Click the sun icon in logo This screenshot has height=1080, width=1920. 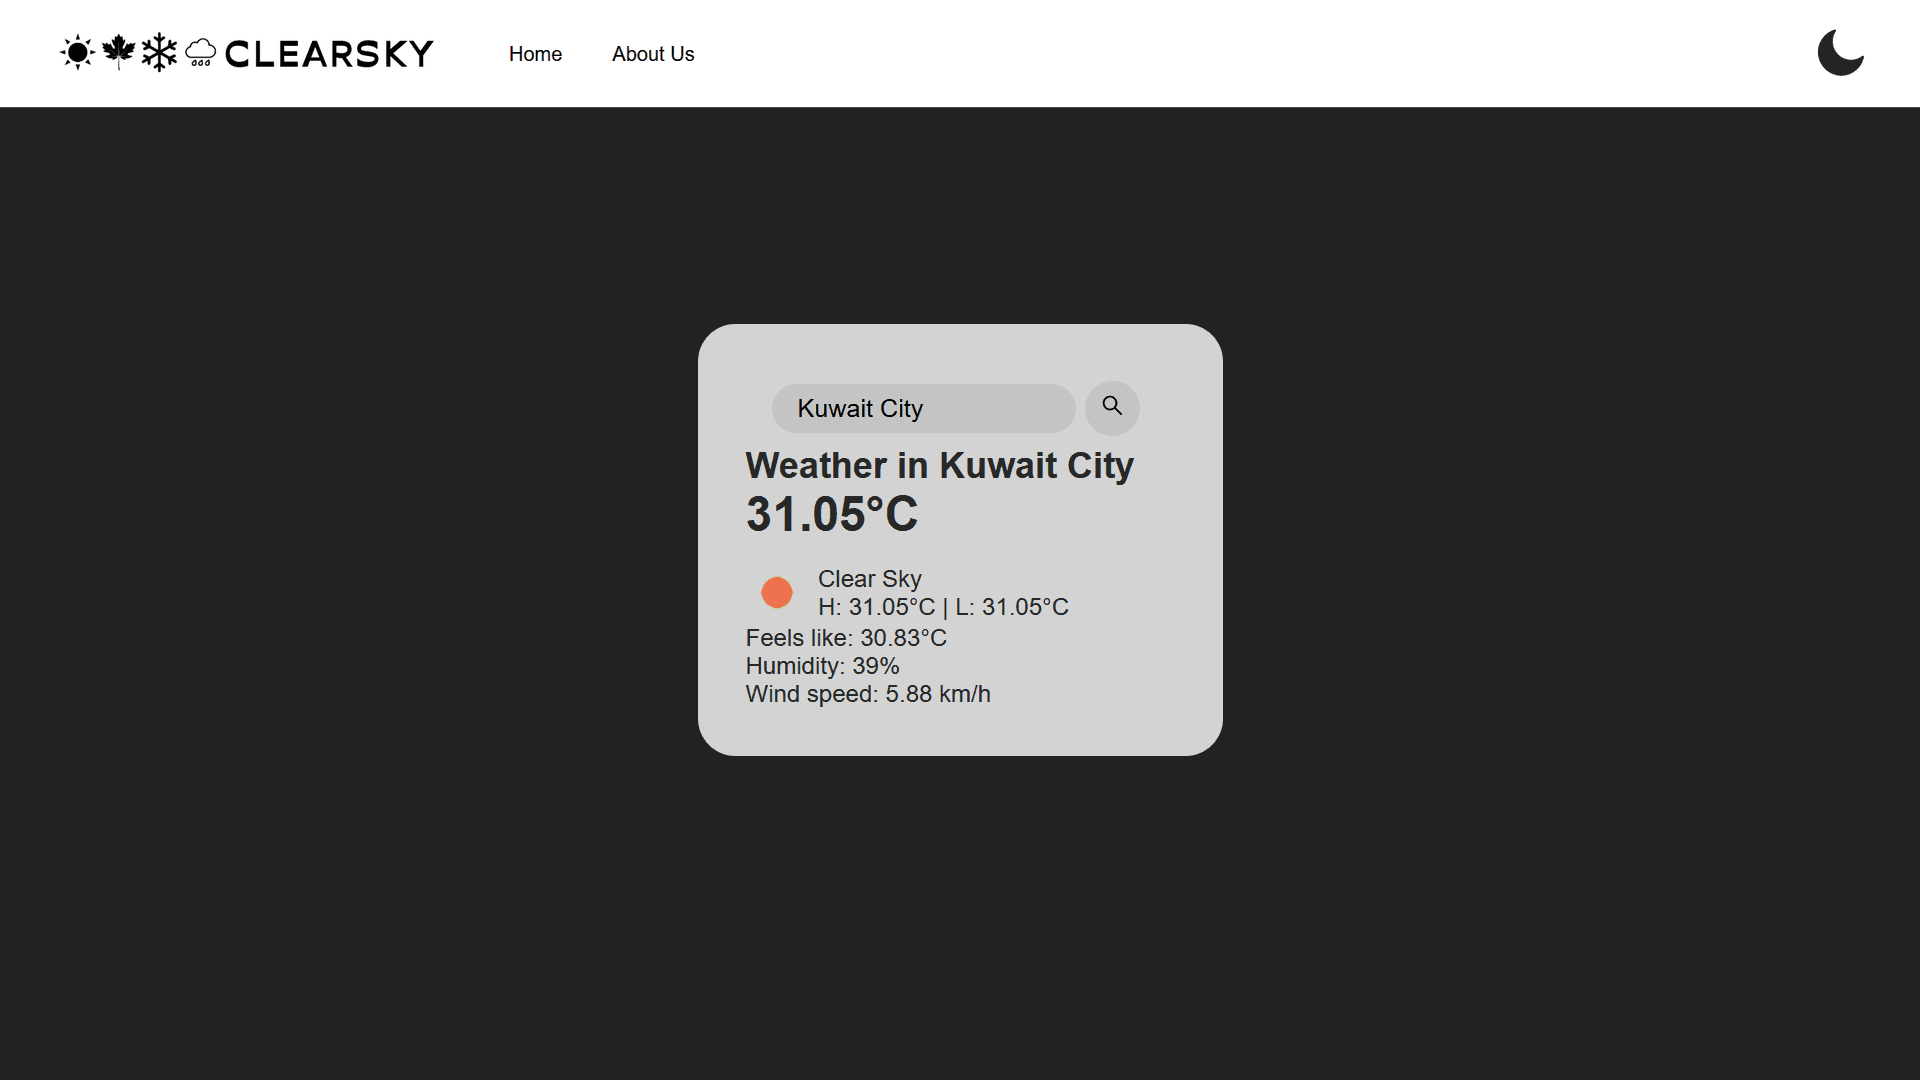click(x=77, y=53)
